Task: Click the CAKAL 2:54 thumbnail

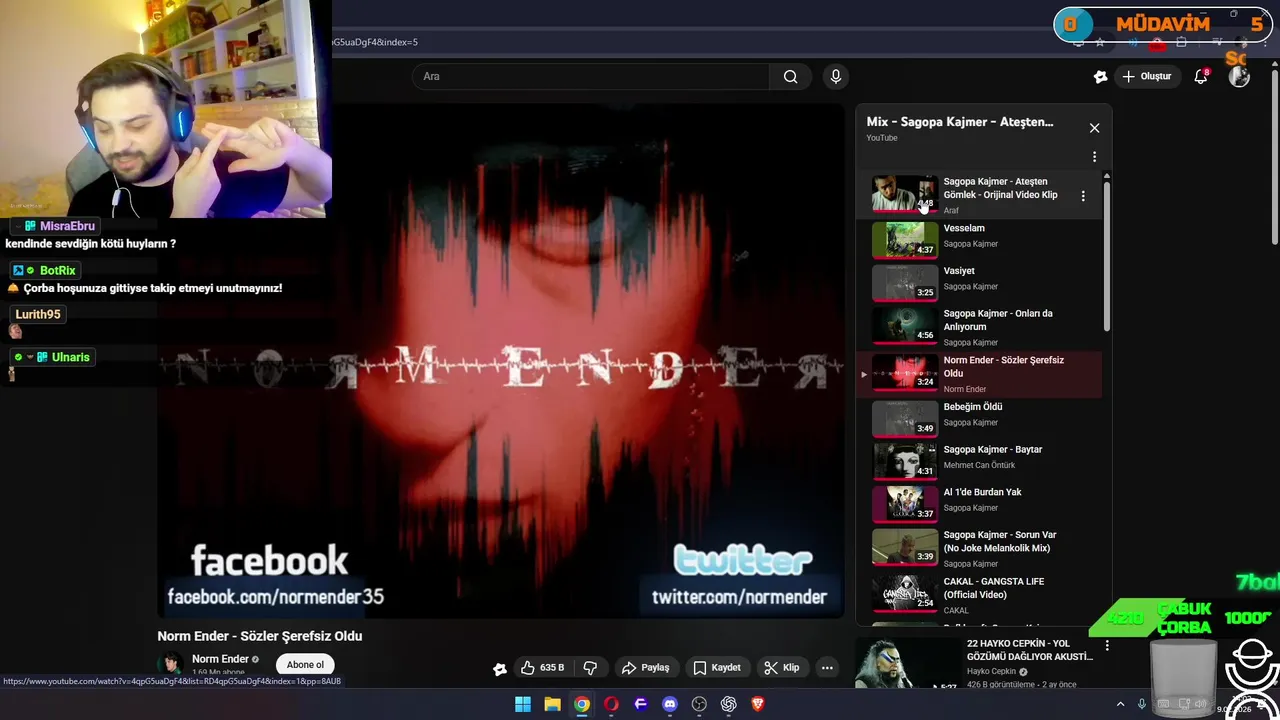Action: 904,593
